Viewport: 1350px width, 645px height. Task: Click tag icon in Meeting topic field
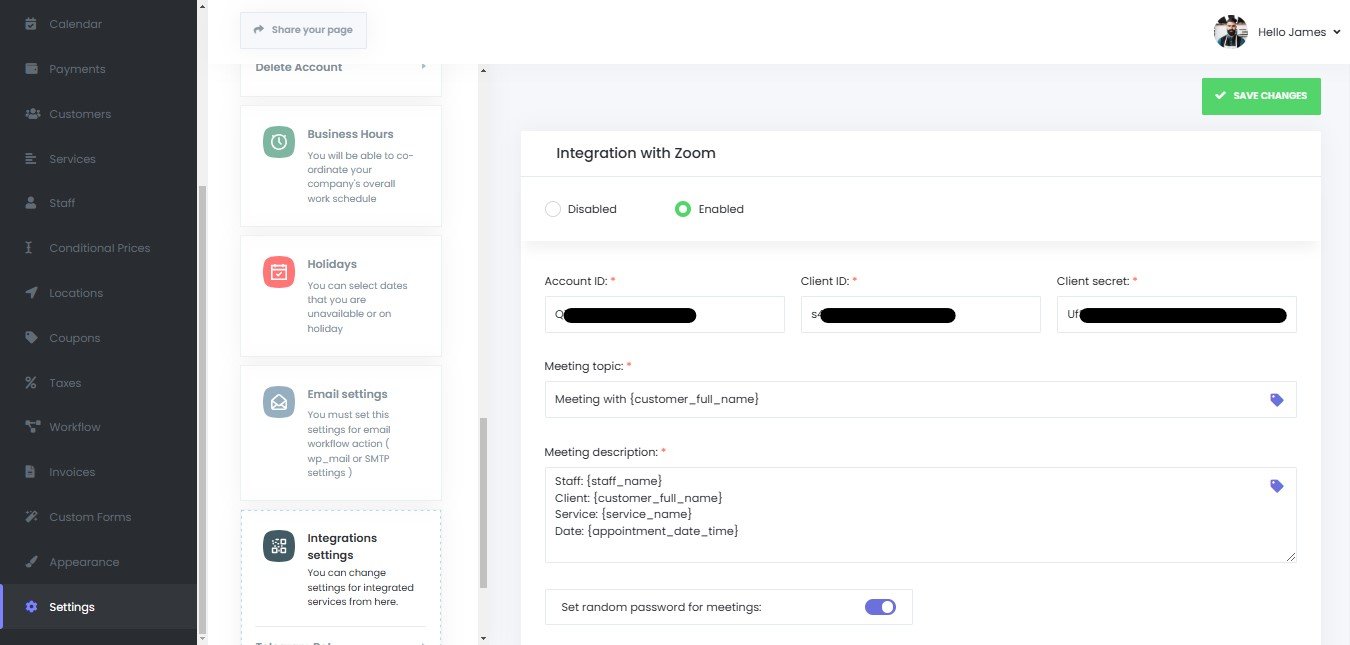pyautogui.click(x=1276, y=400)
